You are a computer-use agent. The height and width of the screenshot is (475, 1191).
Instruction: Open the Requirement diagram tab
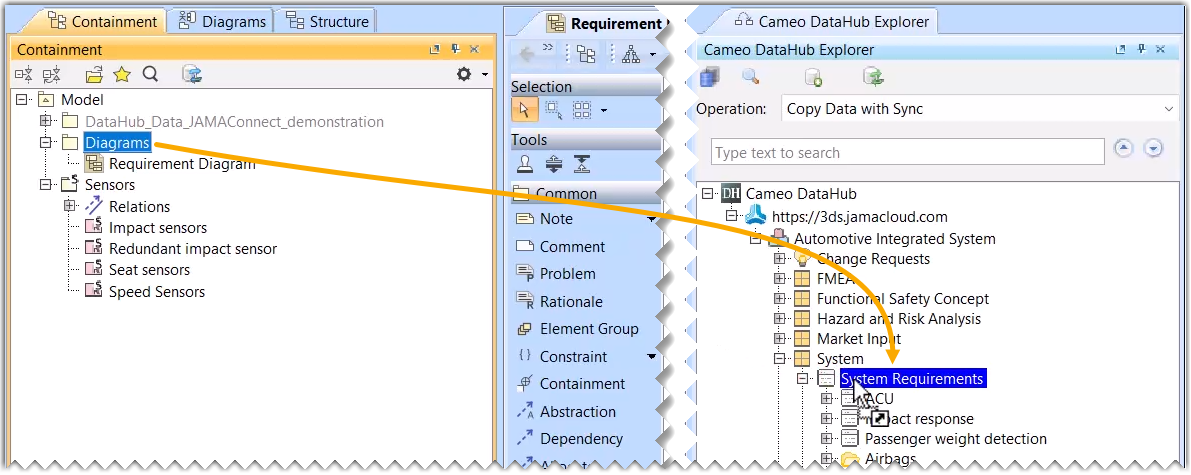[604, 24]
